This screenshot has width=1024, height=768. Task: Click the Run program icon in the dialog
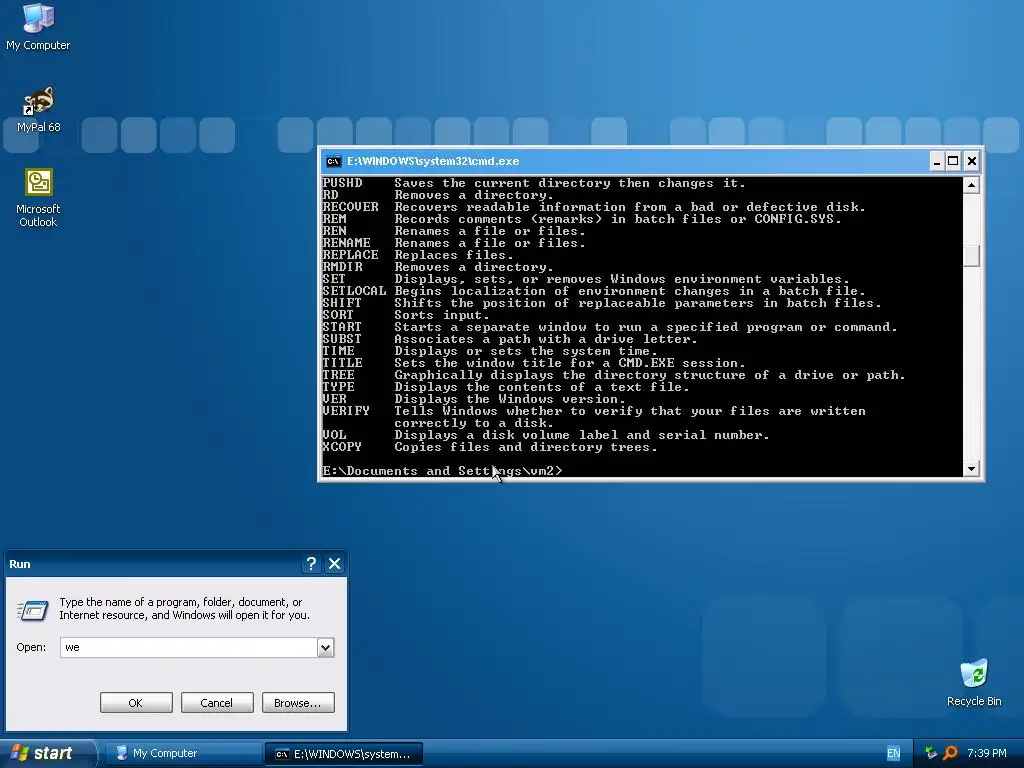32,610
